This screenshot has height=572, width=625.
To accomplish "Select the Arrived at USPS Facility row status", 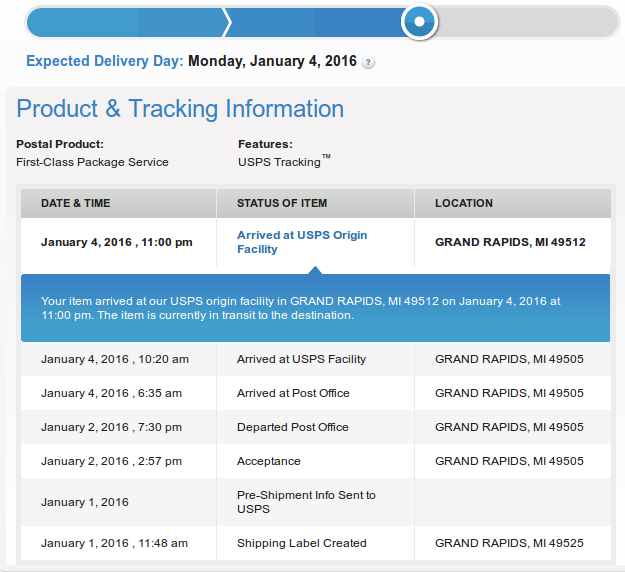I will pyautogui.click(x=301, y=359).
